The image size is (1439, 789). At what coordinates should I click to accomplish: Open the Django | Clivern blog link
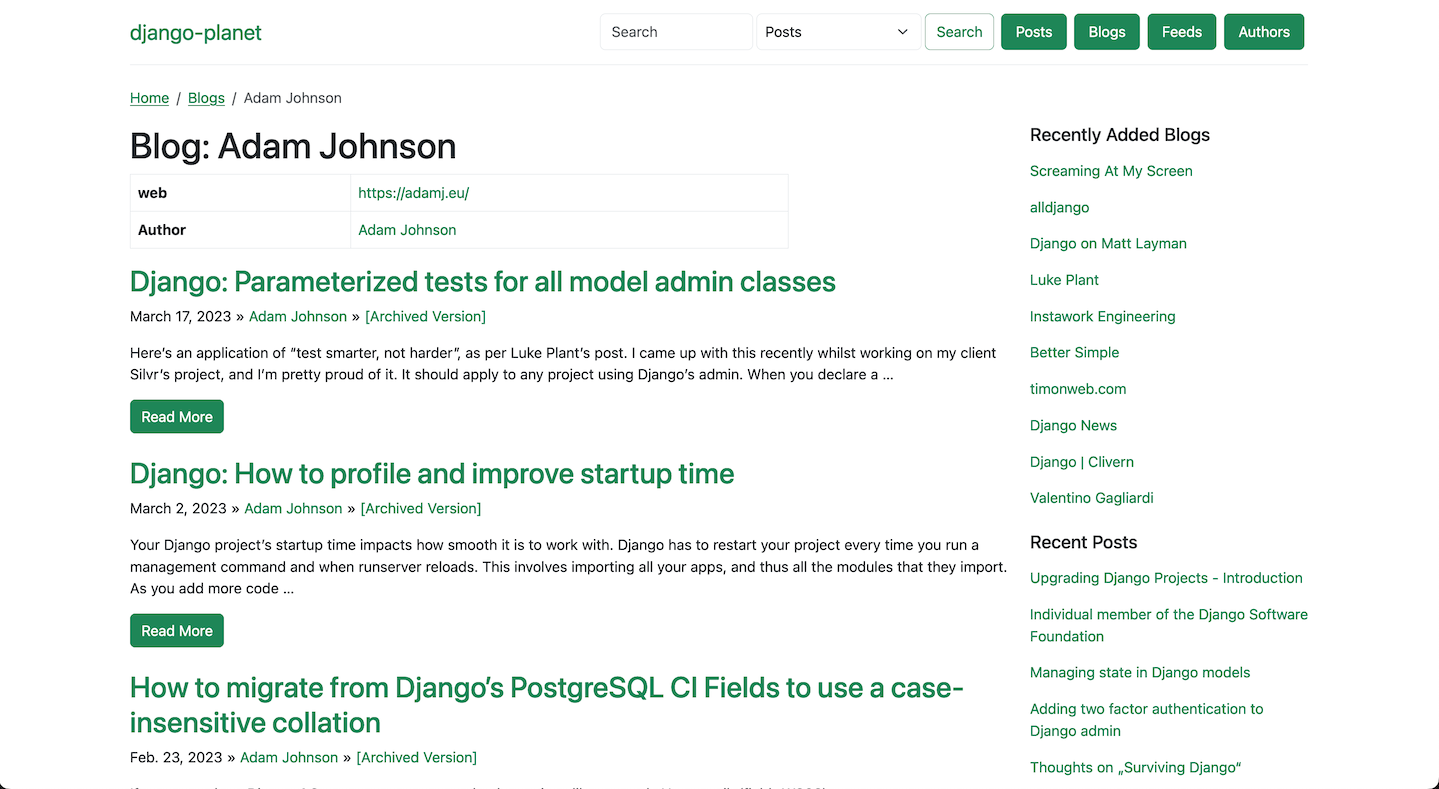tap(1082, 462)
